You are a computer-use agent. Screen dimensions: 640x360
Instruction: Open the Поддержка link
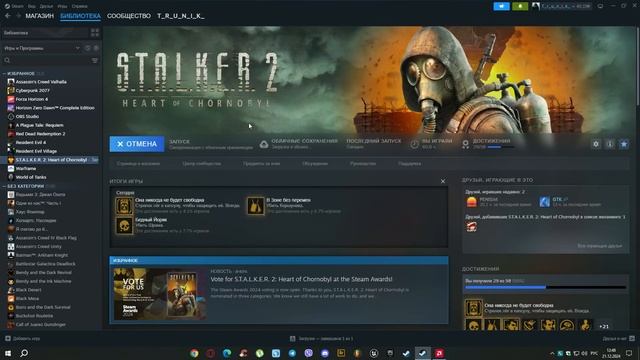[409, 164]
